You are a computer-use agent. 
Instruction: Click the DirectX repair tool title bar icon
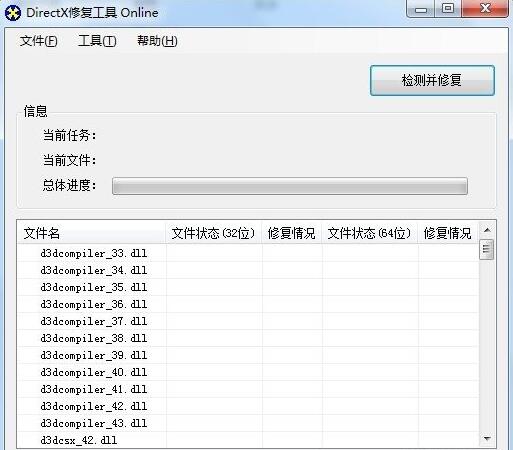coord(13,13)
